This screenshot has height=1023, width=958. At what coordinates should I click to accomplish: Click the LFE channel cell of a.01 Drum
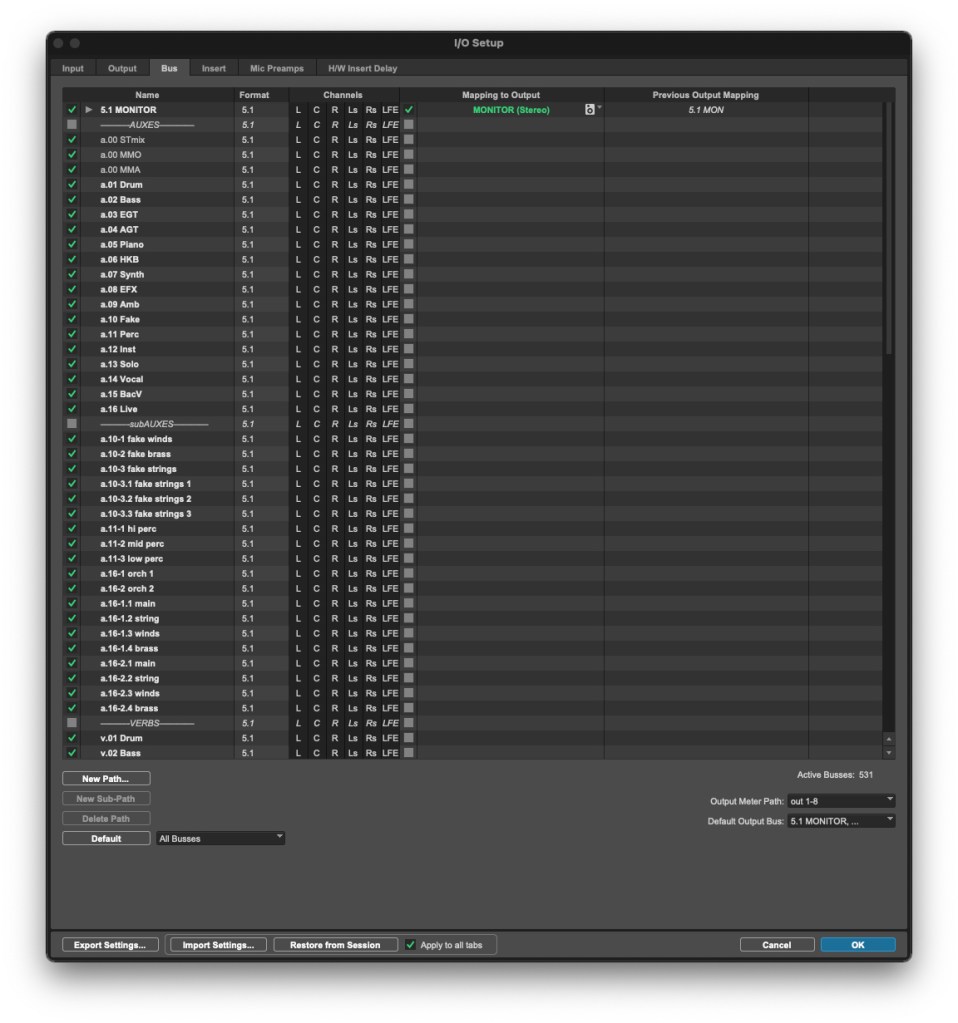tap(390, 185)
